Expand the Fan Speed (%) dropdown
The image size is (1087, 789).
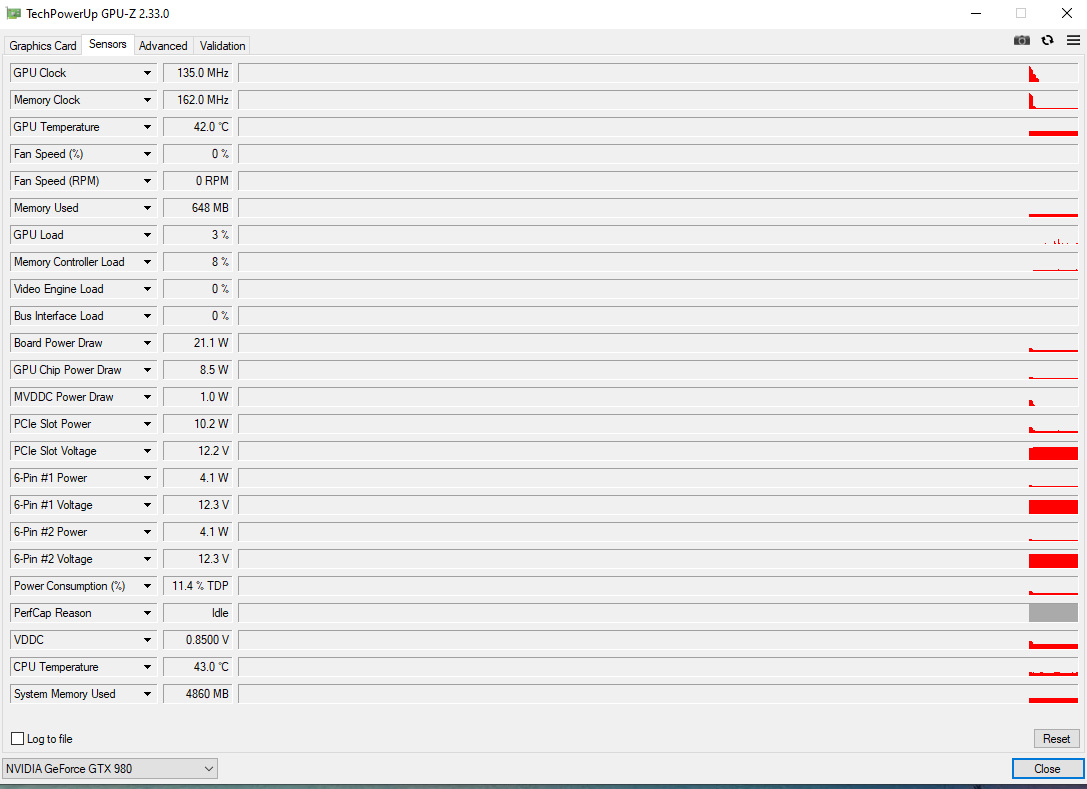tap(148, 154)
